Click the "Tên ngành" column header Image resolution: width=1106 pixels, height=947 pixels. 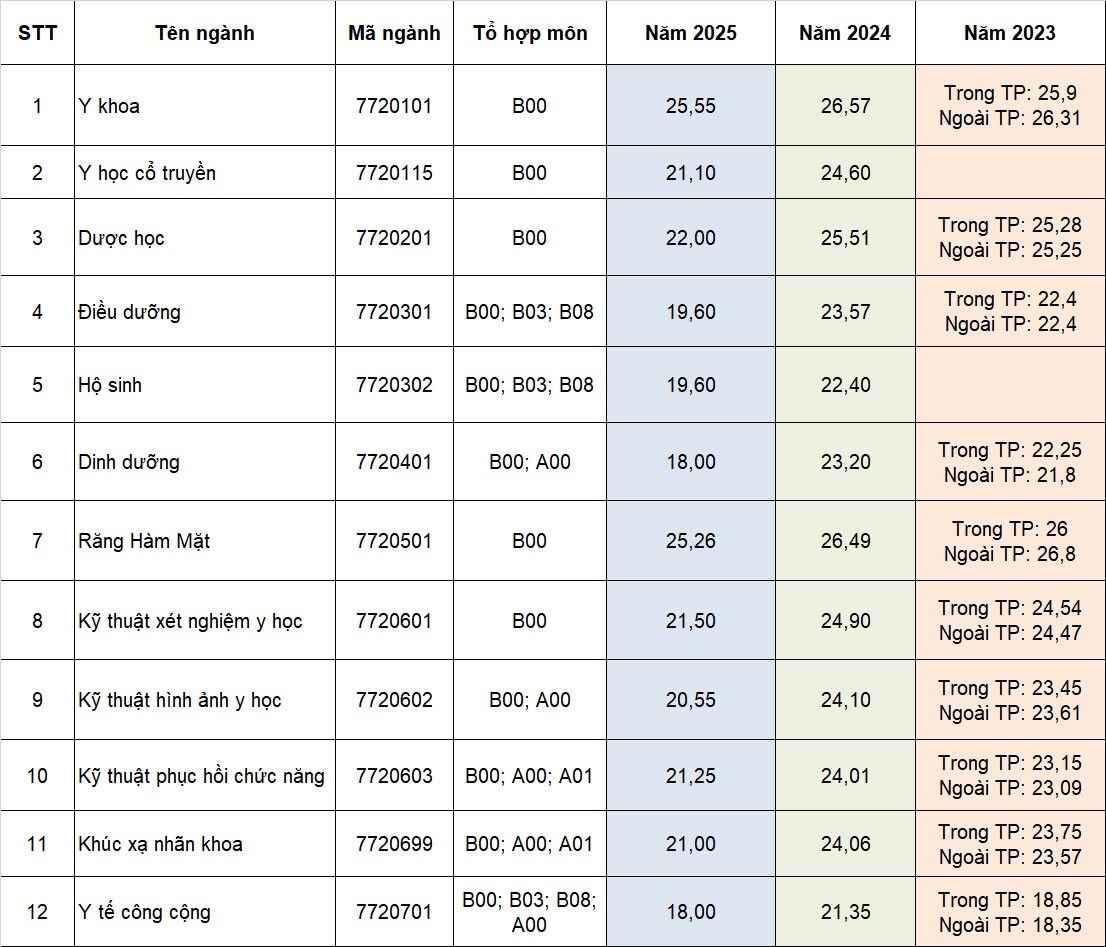[205, 33]
